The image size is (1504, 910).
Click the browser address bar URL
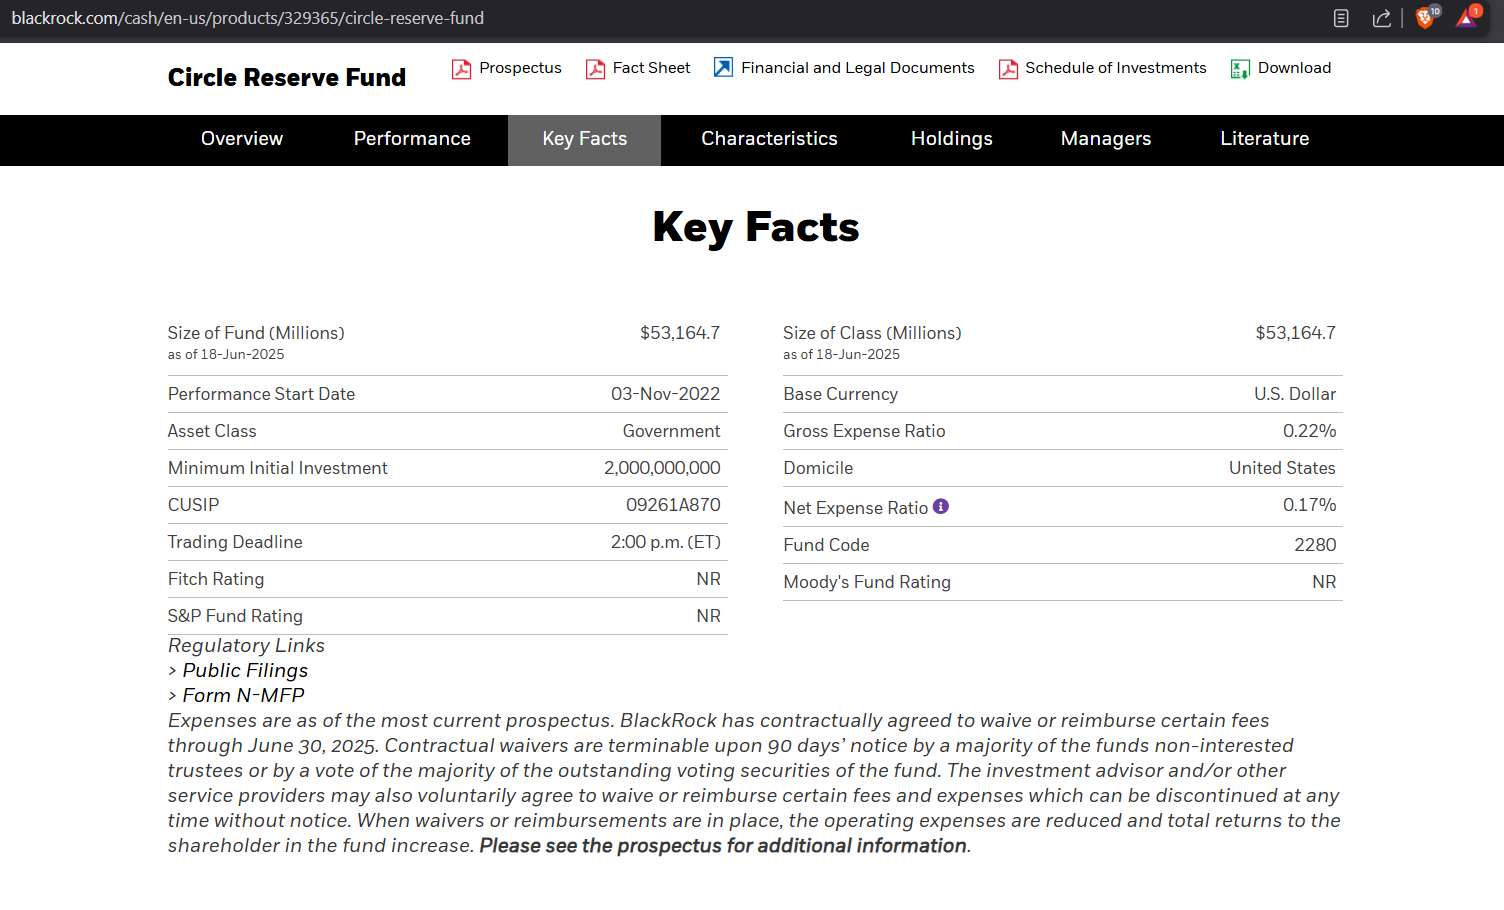click(x=247, y=18)
